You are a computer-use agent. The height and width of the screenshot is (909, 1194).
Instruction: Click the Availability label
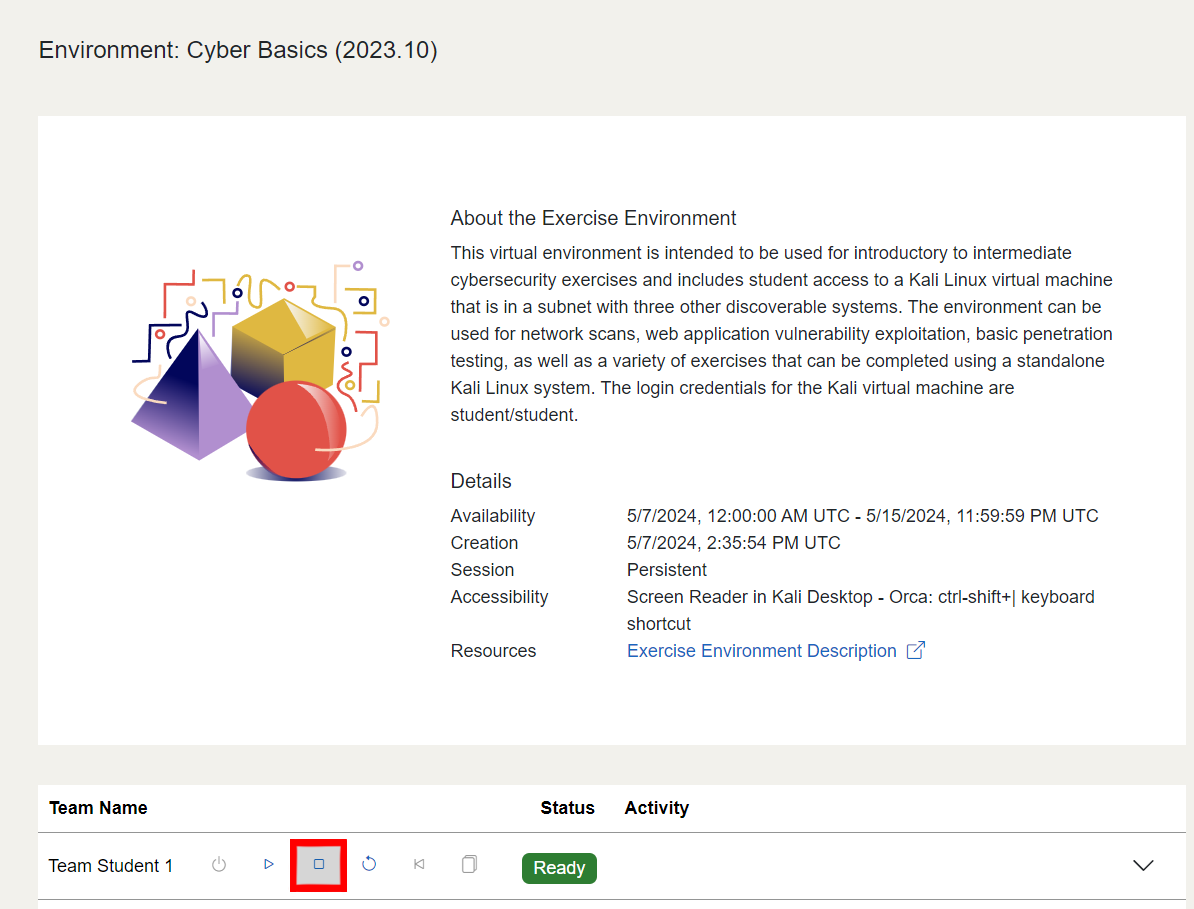493,516
